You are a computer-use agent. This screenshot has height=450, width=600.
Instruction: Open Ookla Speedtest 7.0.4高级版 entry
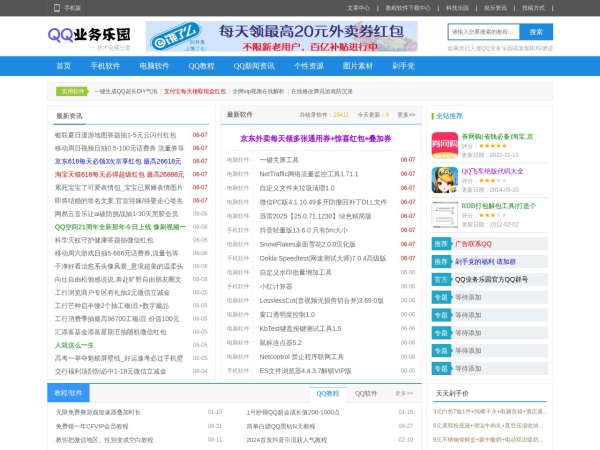coord(323,258)
